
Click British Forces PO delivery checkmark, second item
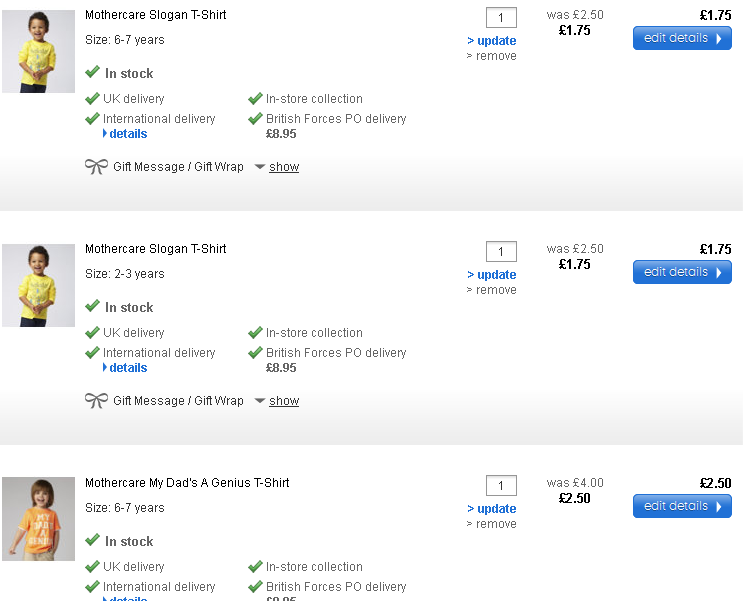255,353
